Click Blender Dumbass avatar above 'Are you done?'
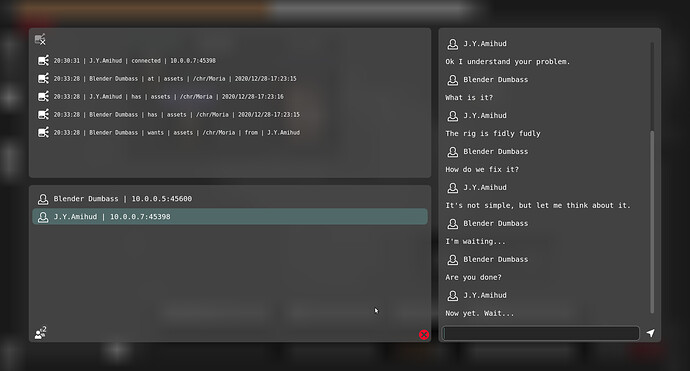 tap(452, 260)
